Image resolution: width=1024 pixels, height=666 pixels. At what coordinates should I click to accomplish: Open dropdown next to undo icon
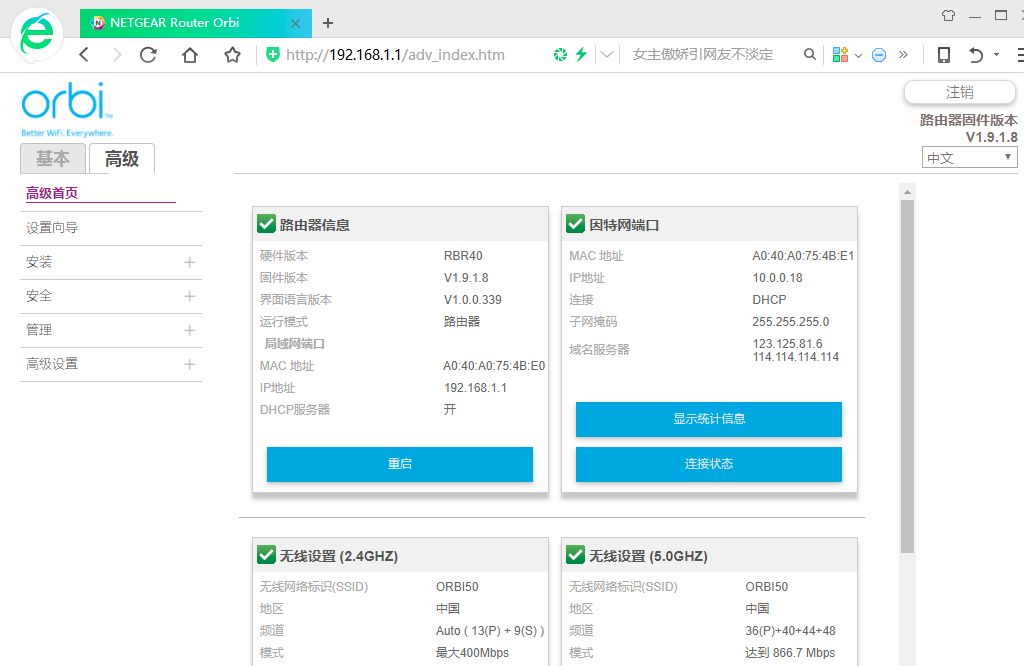pos(997,55)
